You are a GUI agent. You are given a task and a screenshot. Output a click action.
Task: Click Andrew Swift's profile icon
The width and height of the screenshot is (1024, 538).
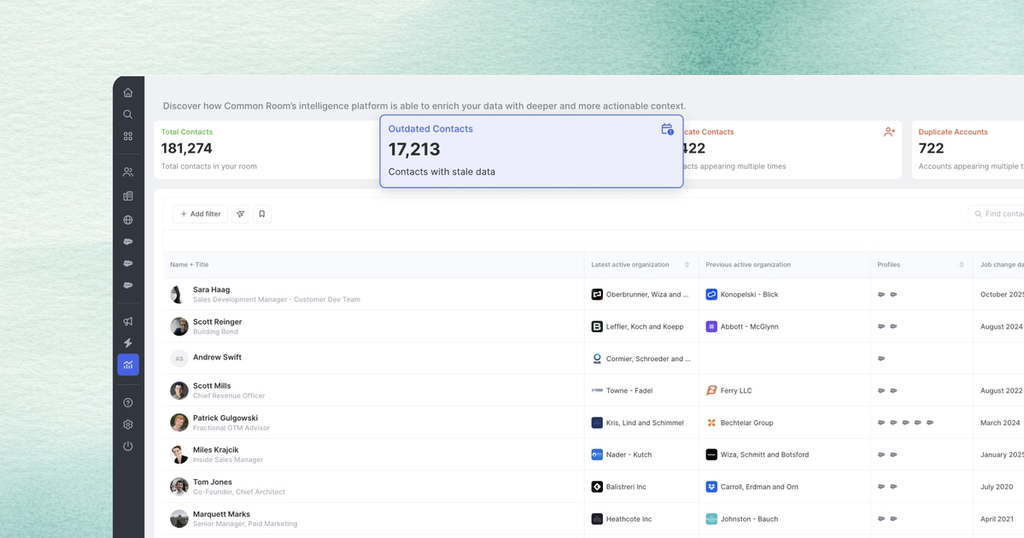pos(881,358)
